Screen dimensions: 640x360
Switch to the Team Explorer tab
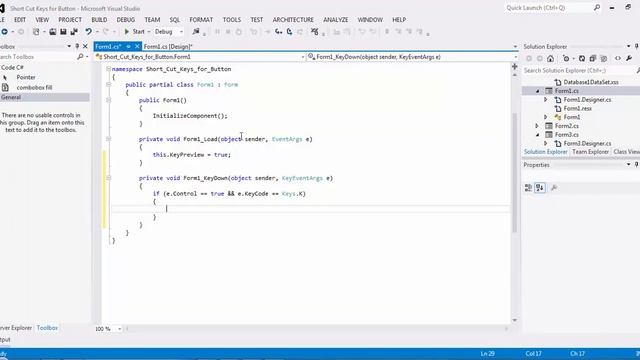[x=590, y=152]
